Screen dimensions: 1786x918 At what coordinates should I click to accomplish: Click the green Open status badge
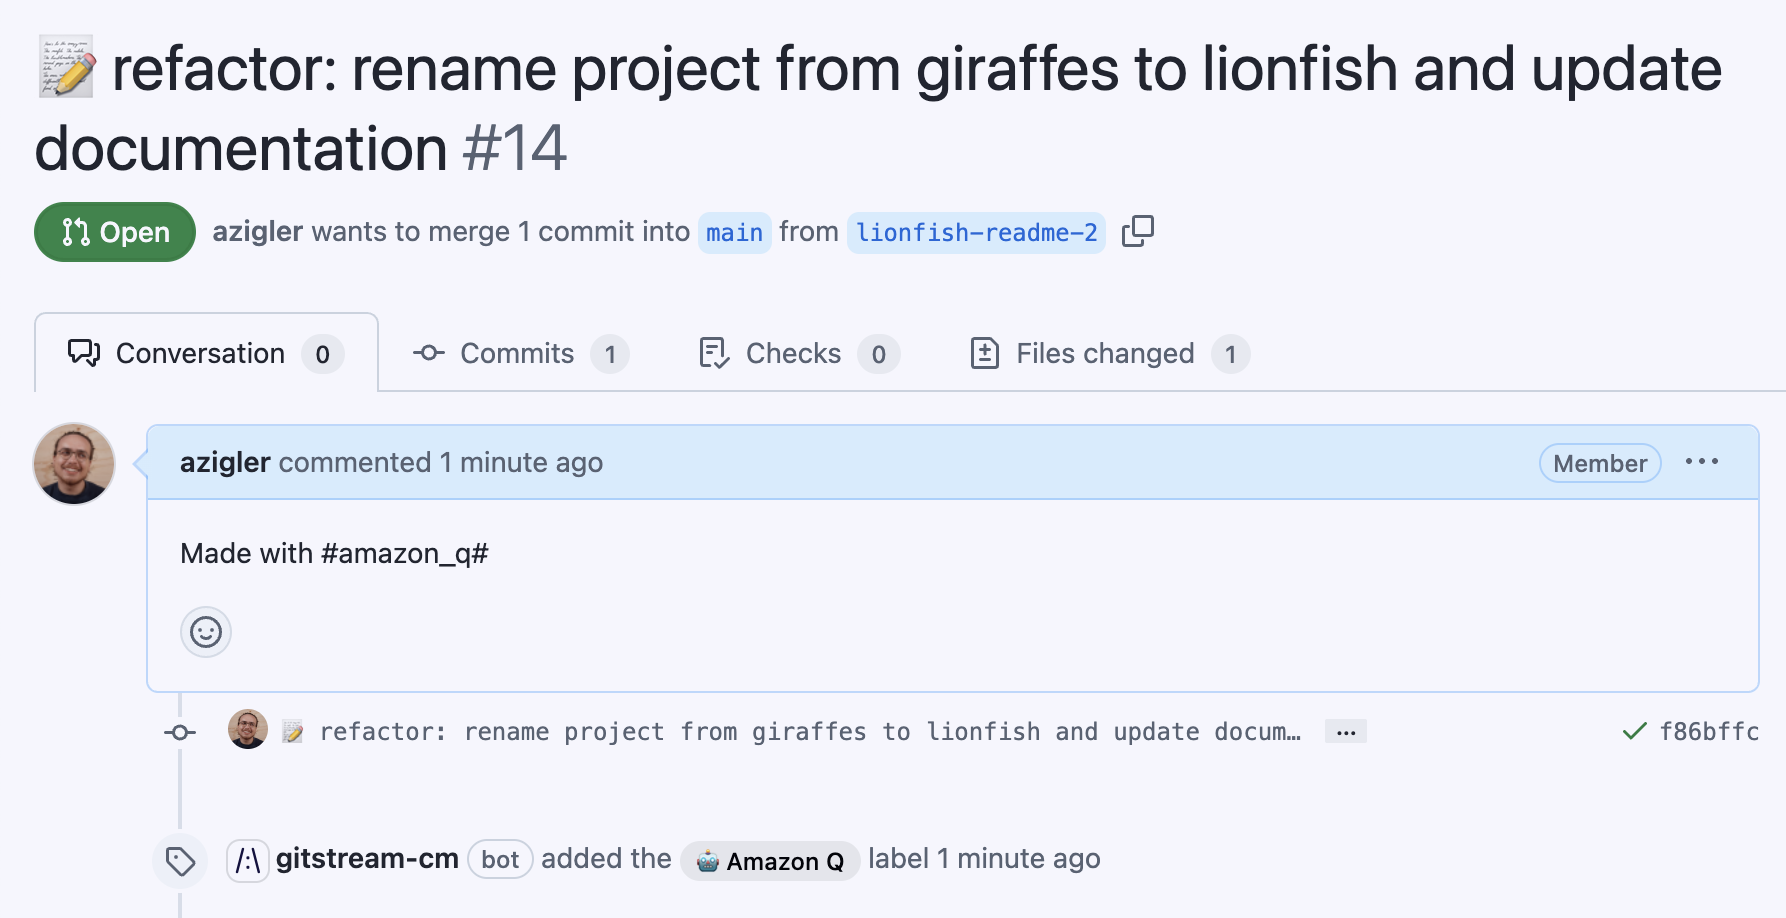[115, 232]
